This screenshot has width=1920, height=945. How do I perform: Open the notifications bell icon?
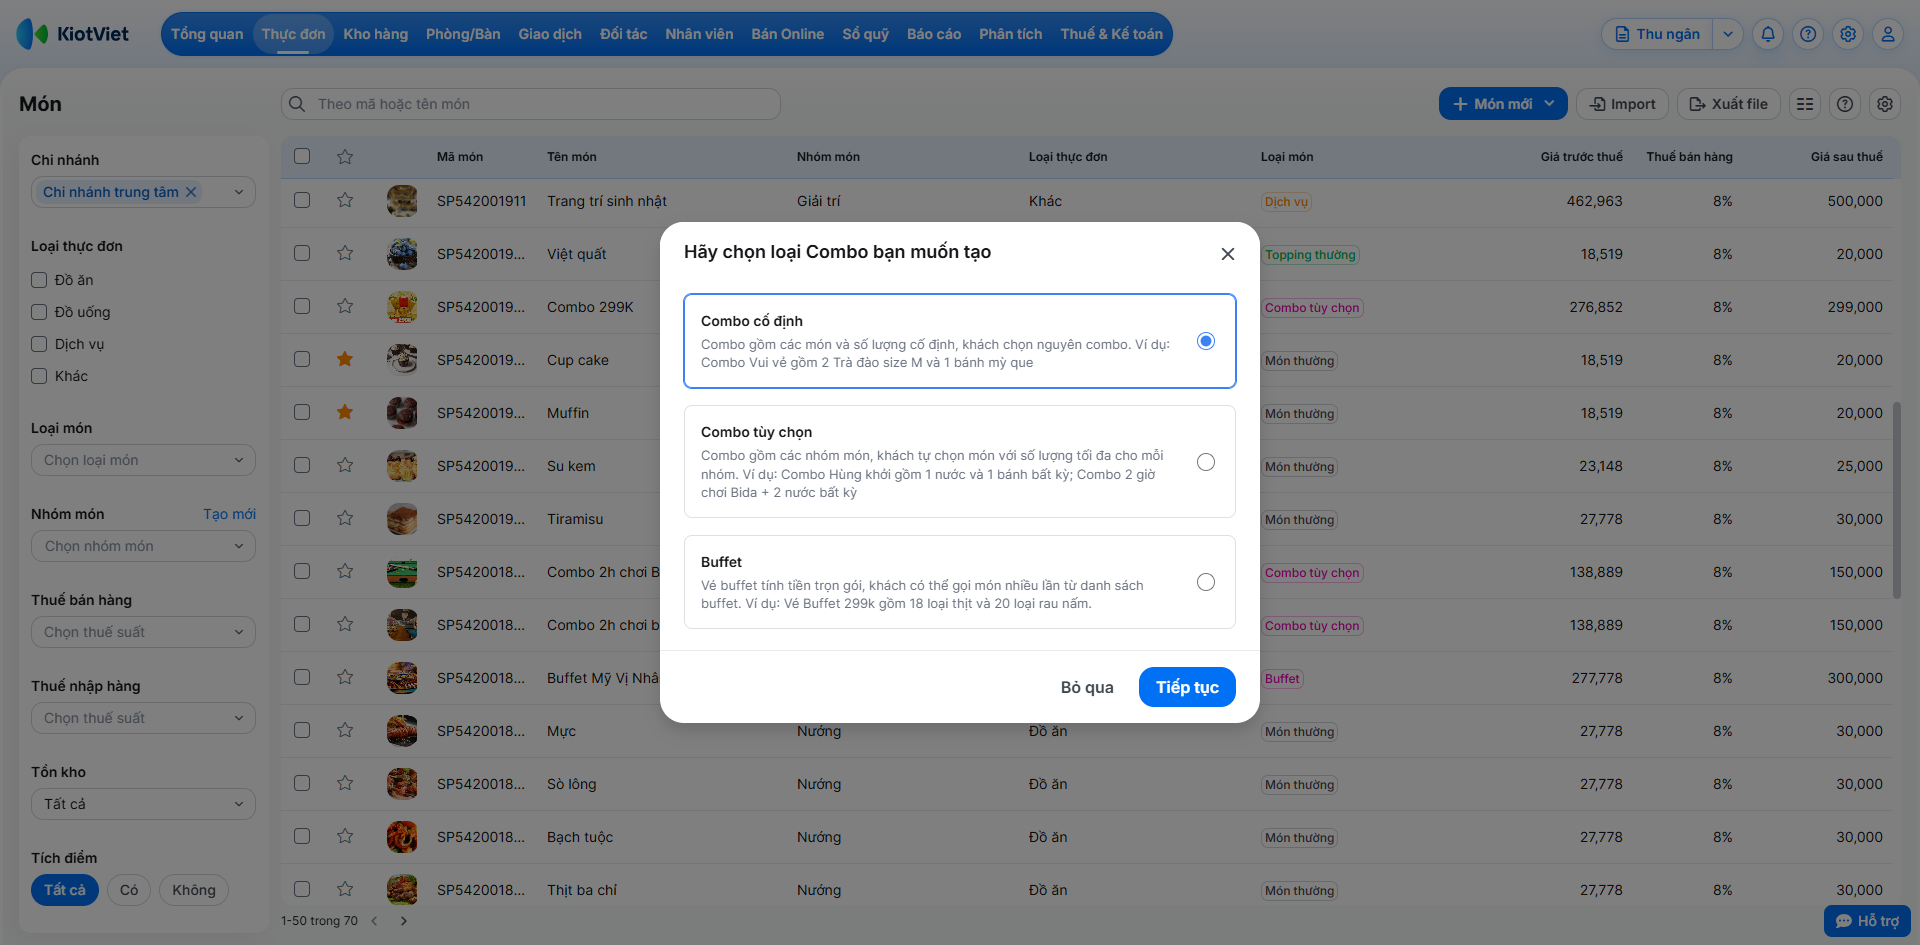1768,34
